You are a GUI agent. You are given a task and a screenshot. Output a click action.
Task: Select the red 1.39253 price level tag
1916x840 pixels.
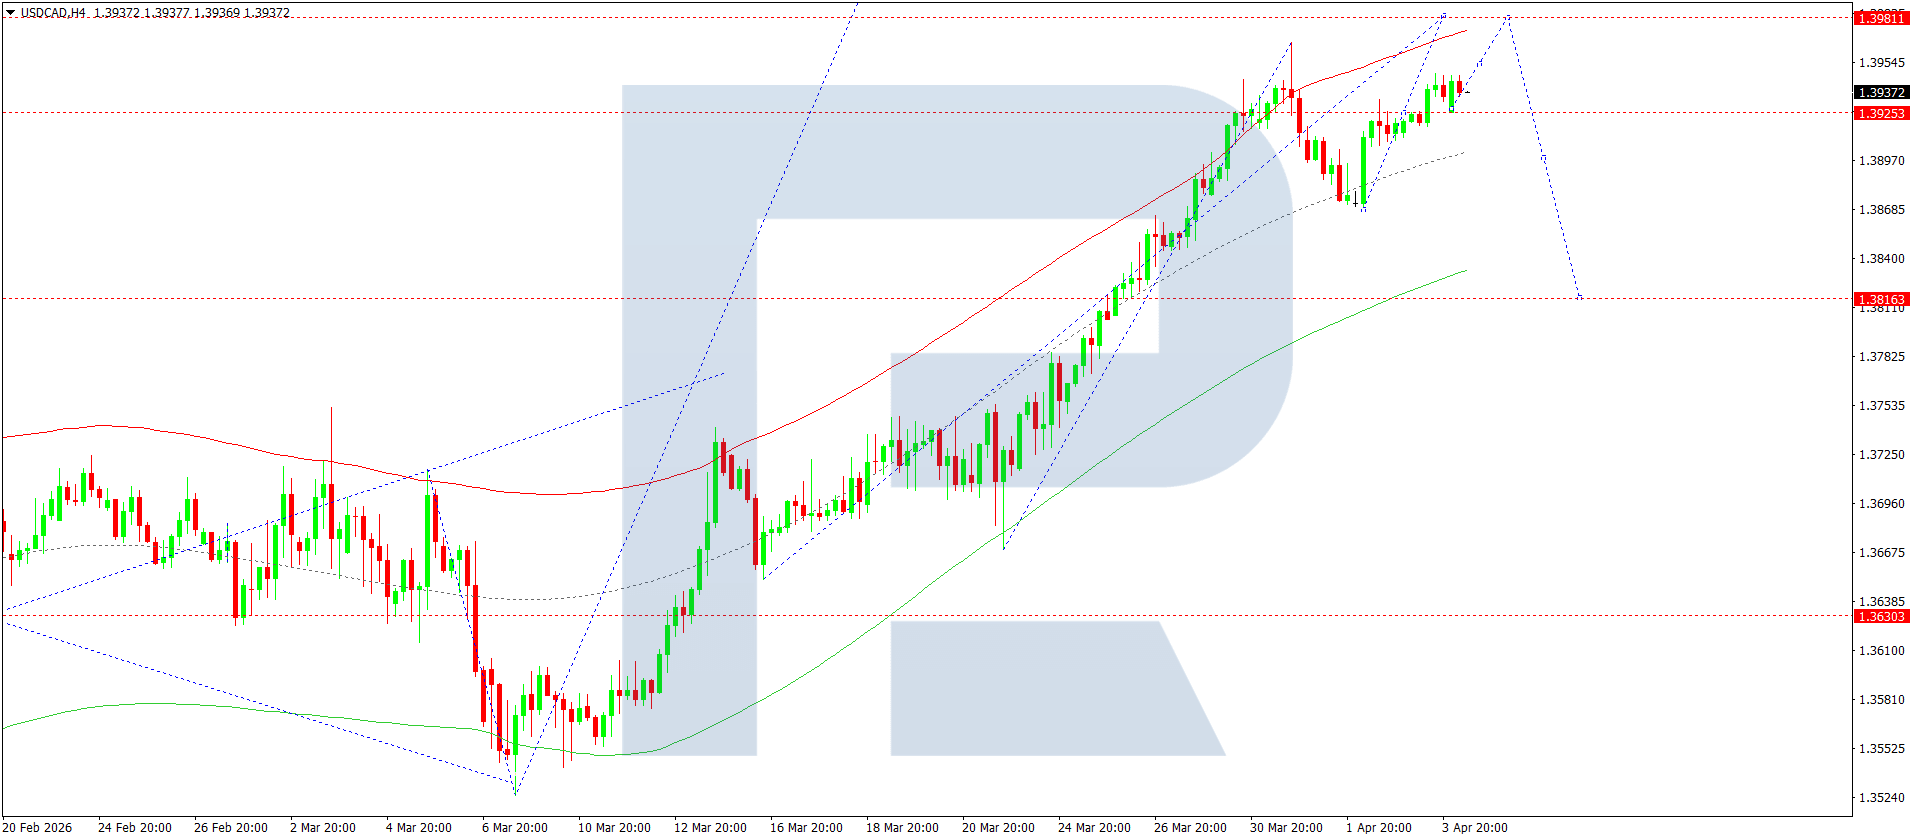click(1881, 113)
